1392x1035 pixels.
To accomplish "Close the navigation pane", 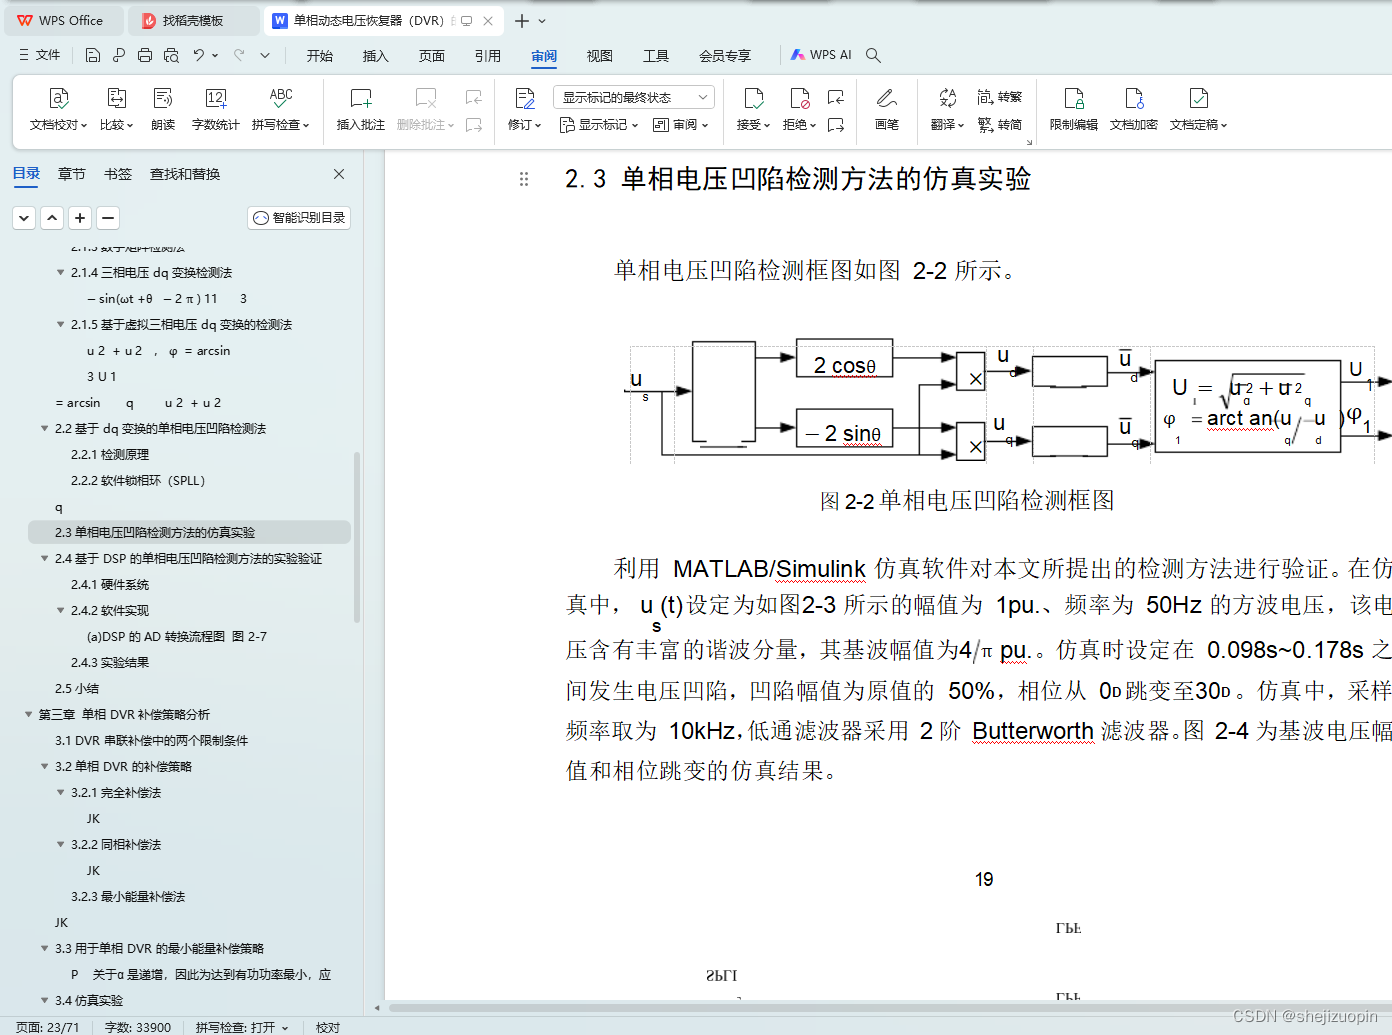I will [339, 174].
